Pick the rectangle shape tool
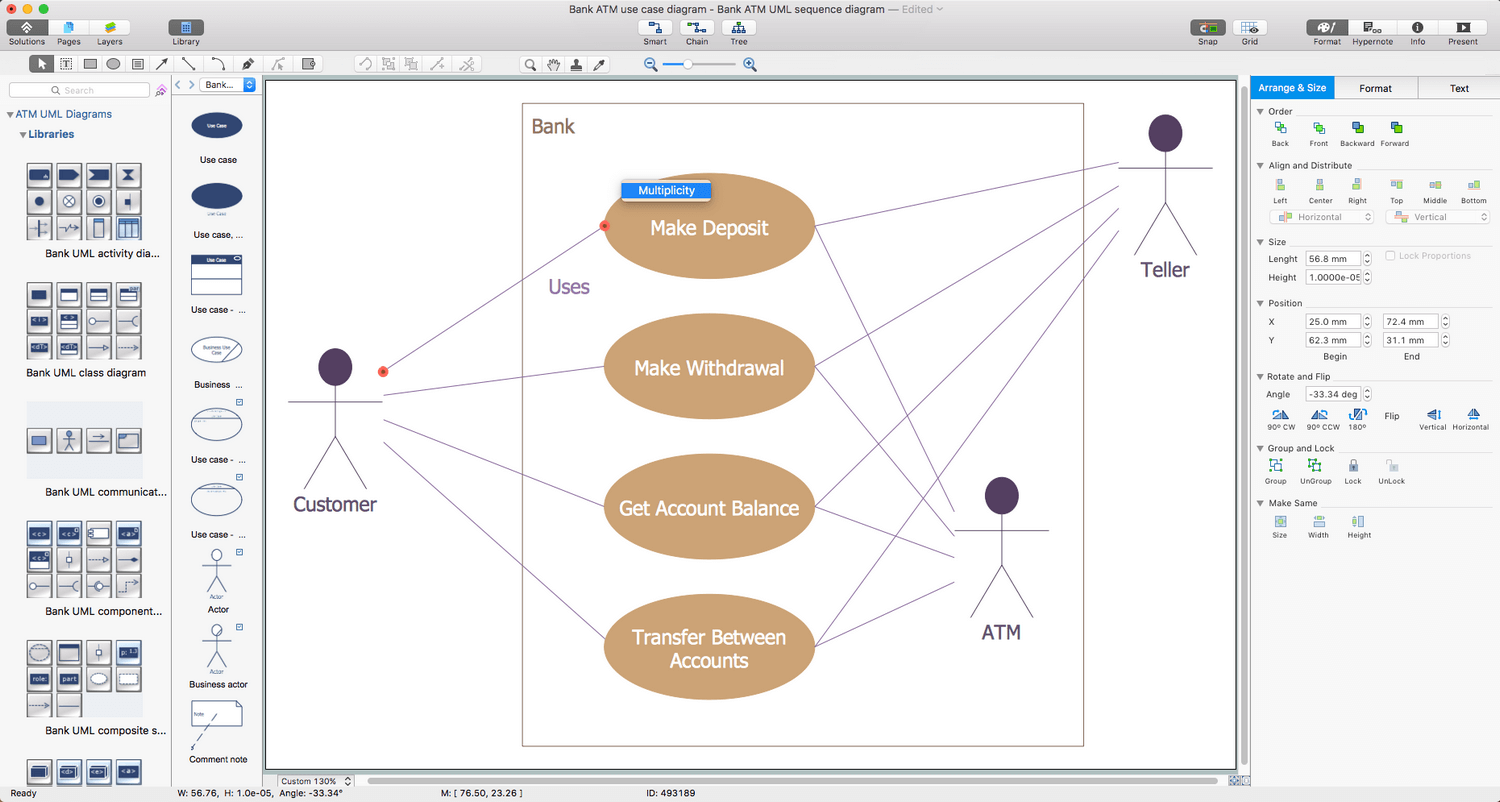This screenshot has width=1500, height=802. coord(90,64)
